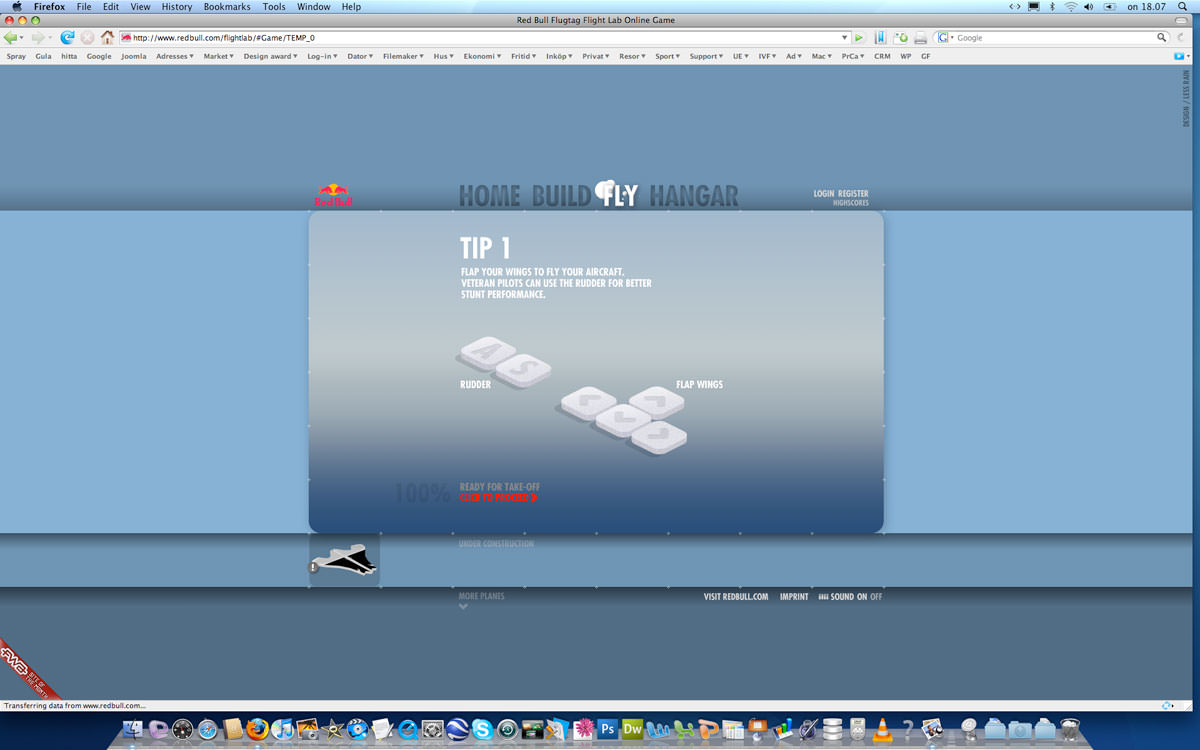
Task: Open the IMPRINT link
Action: [794, 597]
